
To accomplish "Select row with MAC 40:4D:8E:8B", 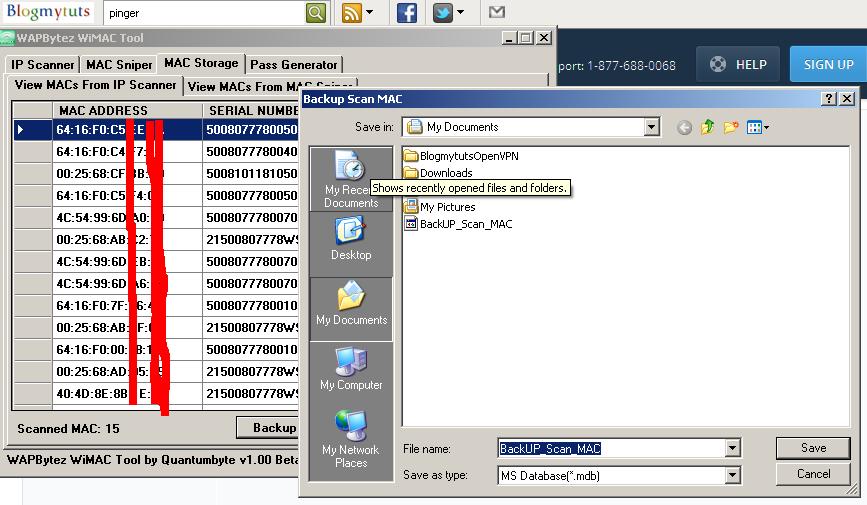I will 156,394.
